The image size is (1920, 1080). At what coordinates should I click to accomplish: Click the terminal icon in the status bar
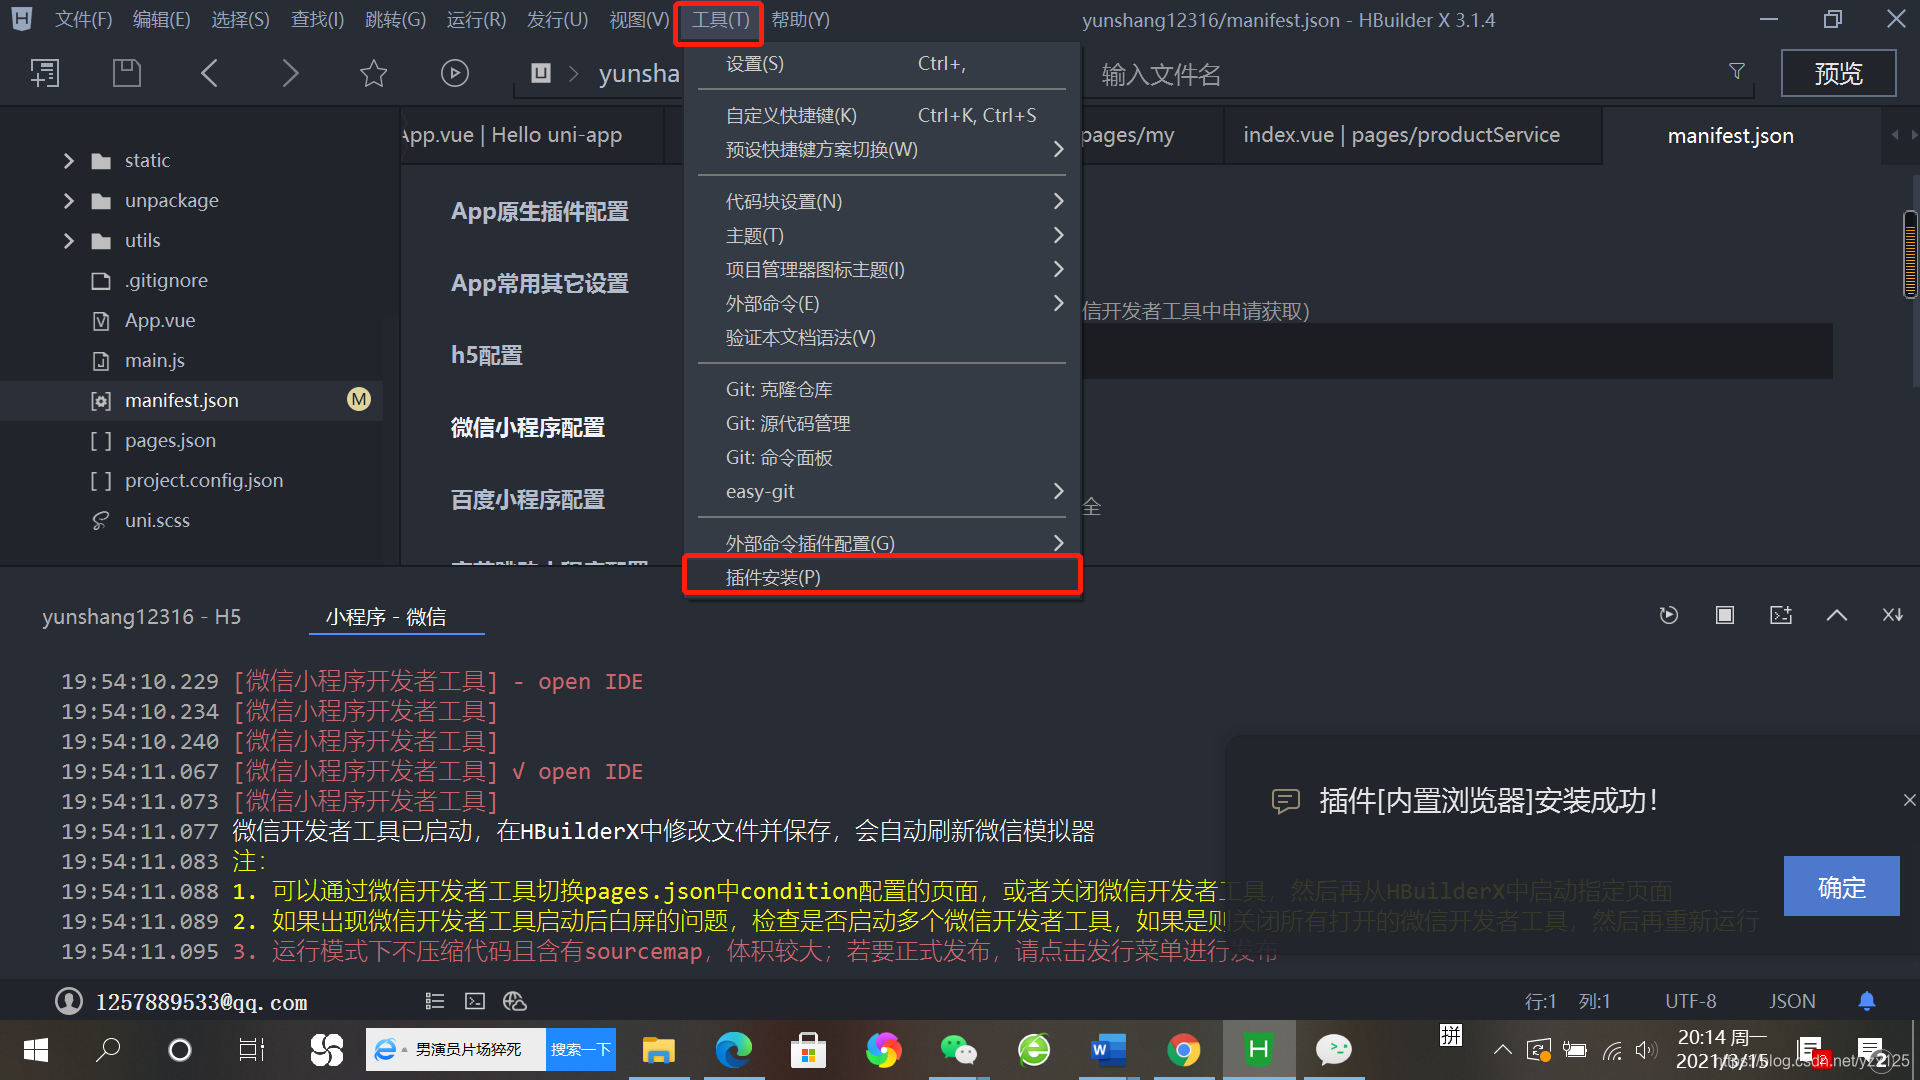(474, 1000)
